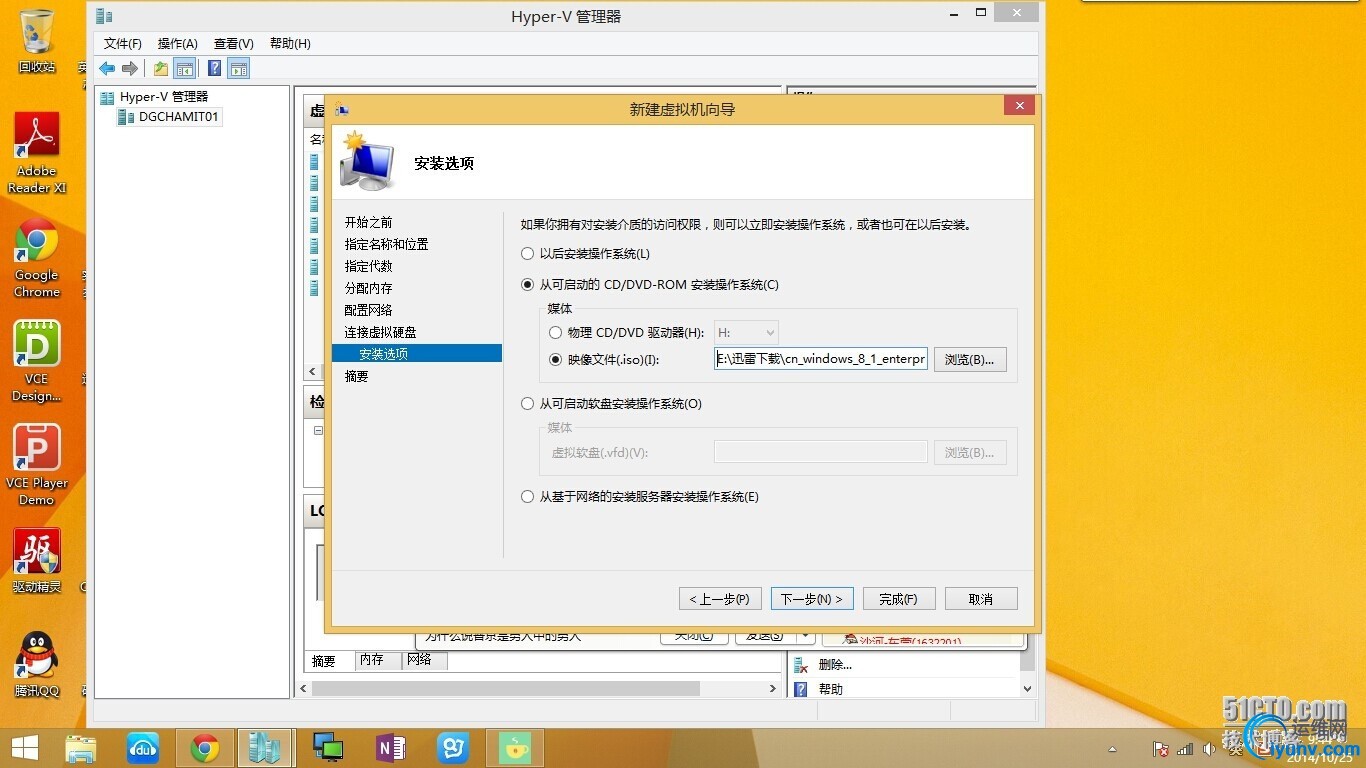Image resolution: width=1366 pixels, height=768 pixels.
Task: Select 从基于网络的安装服务器安装操作系统(E) option
Action: pos(528,497)
